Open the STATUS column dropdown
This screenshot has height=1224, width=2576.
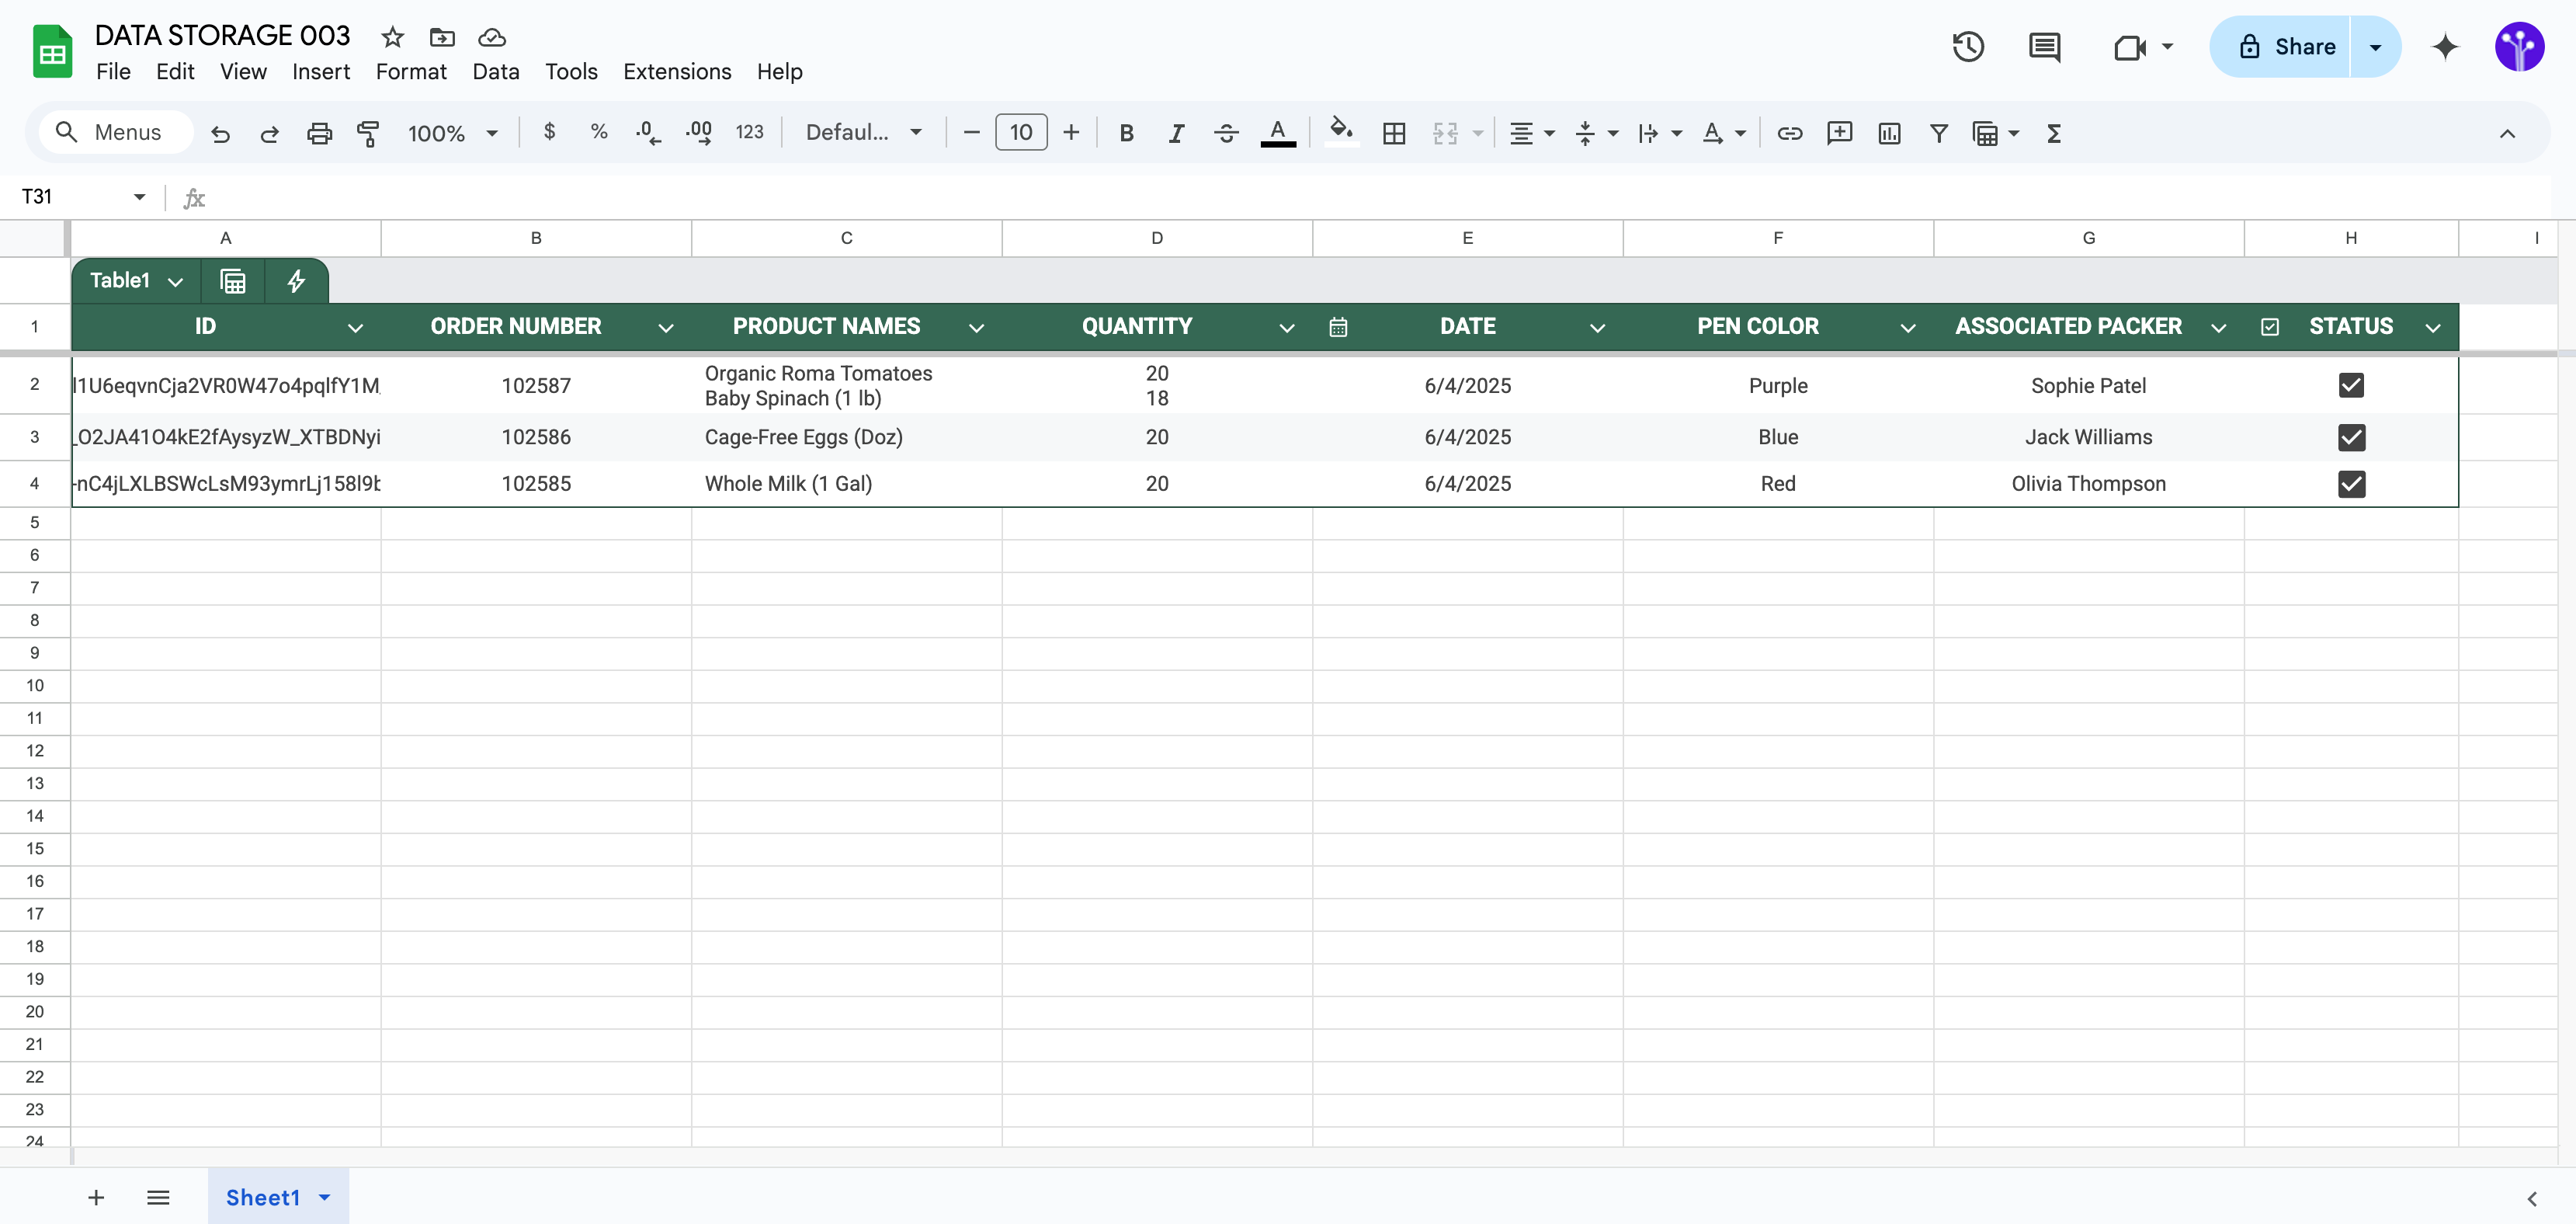pyautogui.click(x=2433, y=328)
